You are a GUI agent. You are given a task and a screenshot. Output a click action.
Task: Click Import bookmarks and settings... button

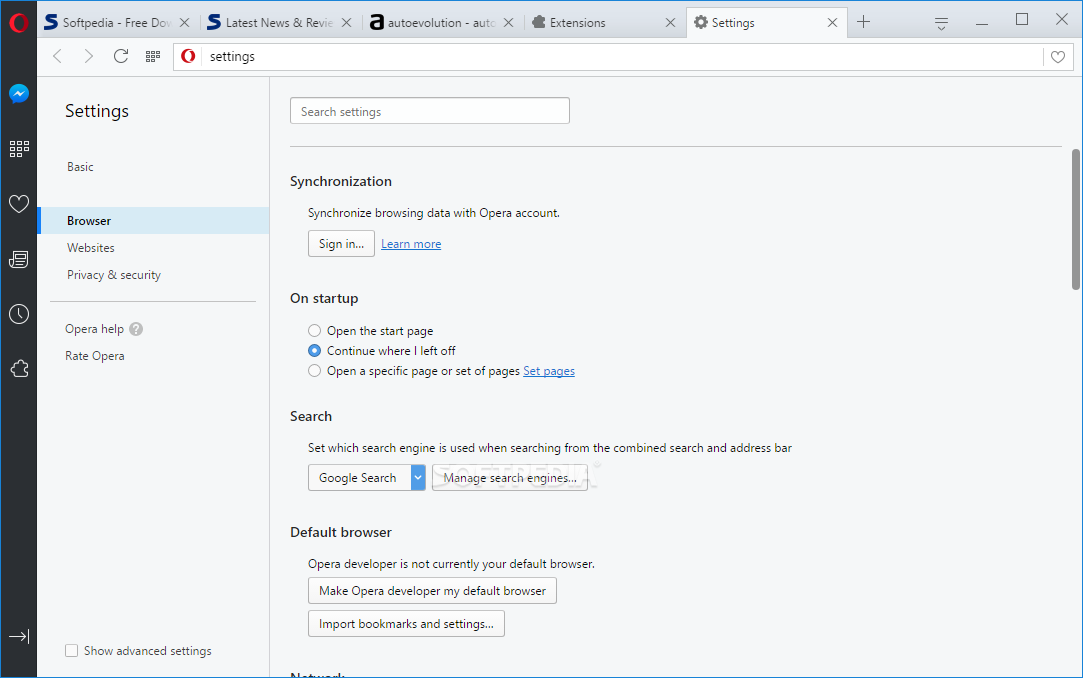pos(406,624)
